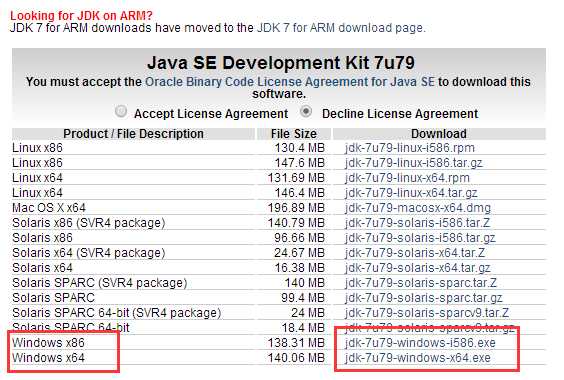564x380 pixels.
Task: Click the 138.31 MB file size
Action: 296,343
